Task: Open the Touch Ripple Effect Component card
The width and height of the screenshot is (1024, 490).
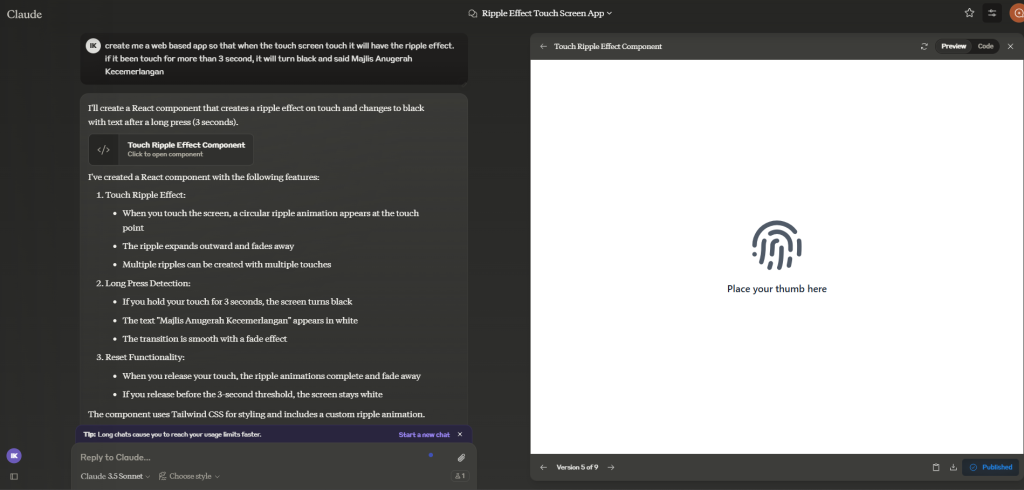Action: point(170,150)
